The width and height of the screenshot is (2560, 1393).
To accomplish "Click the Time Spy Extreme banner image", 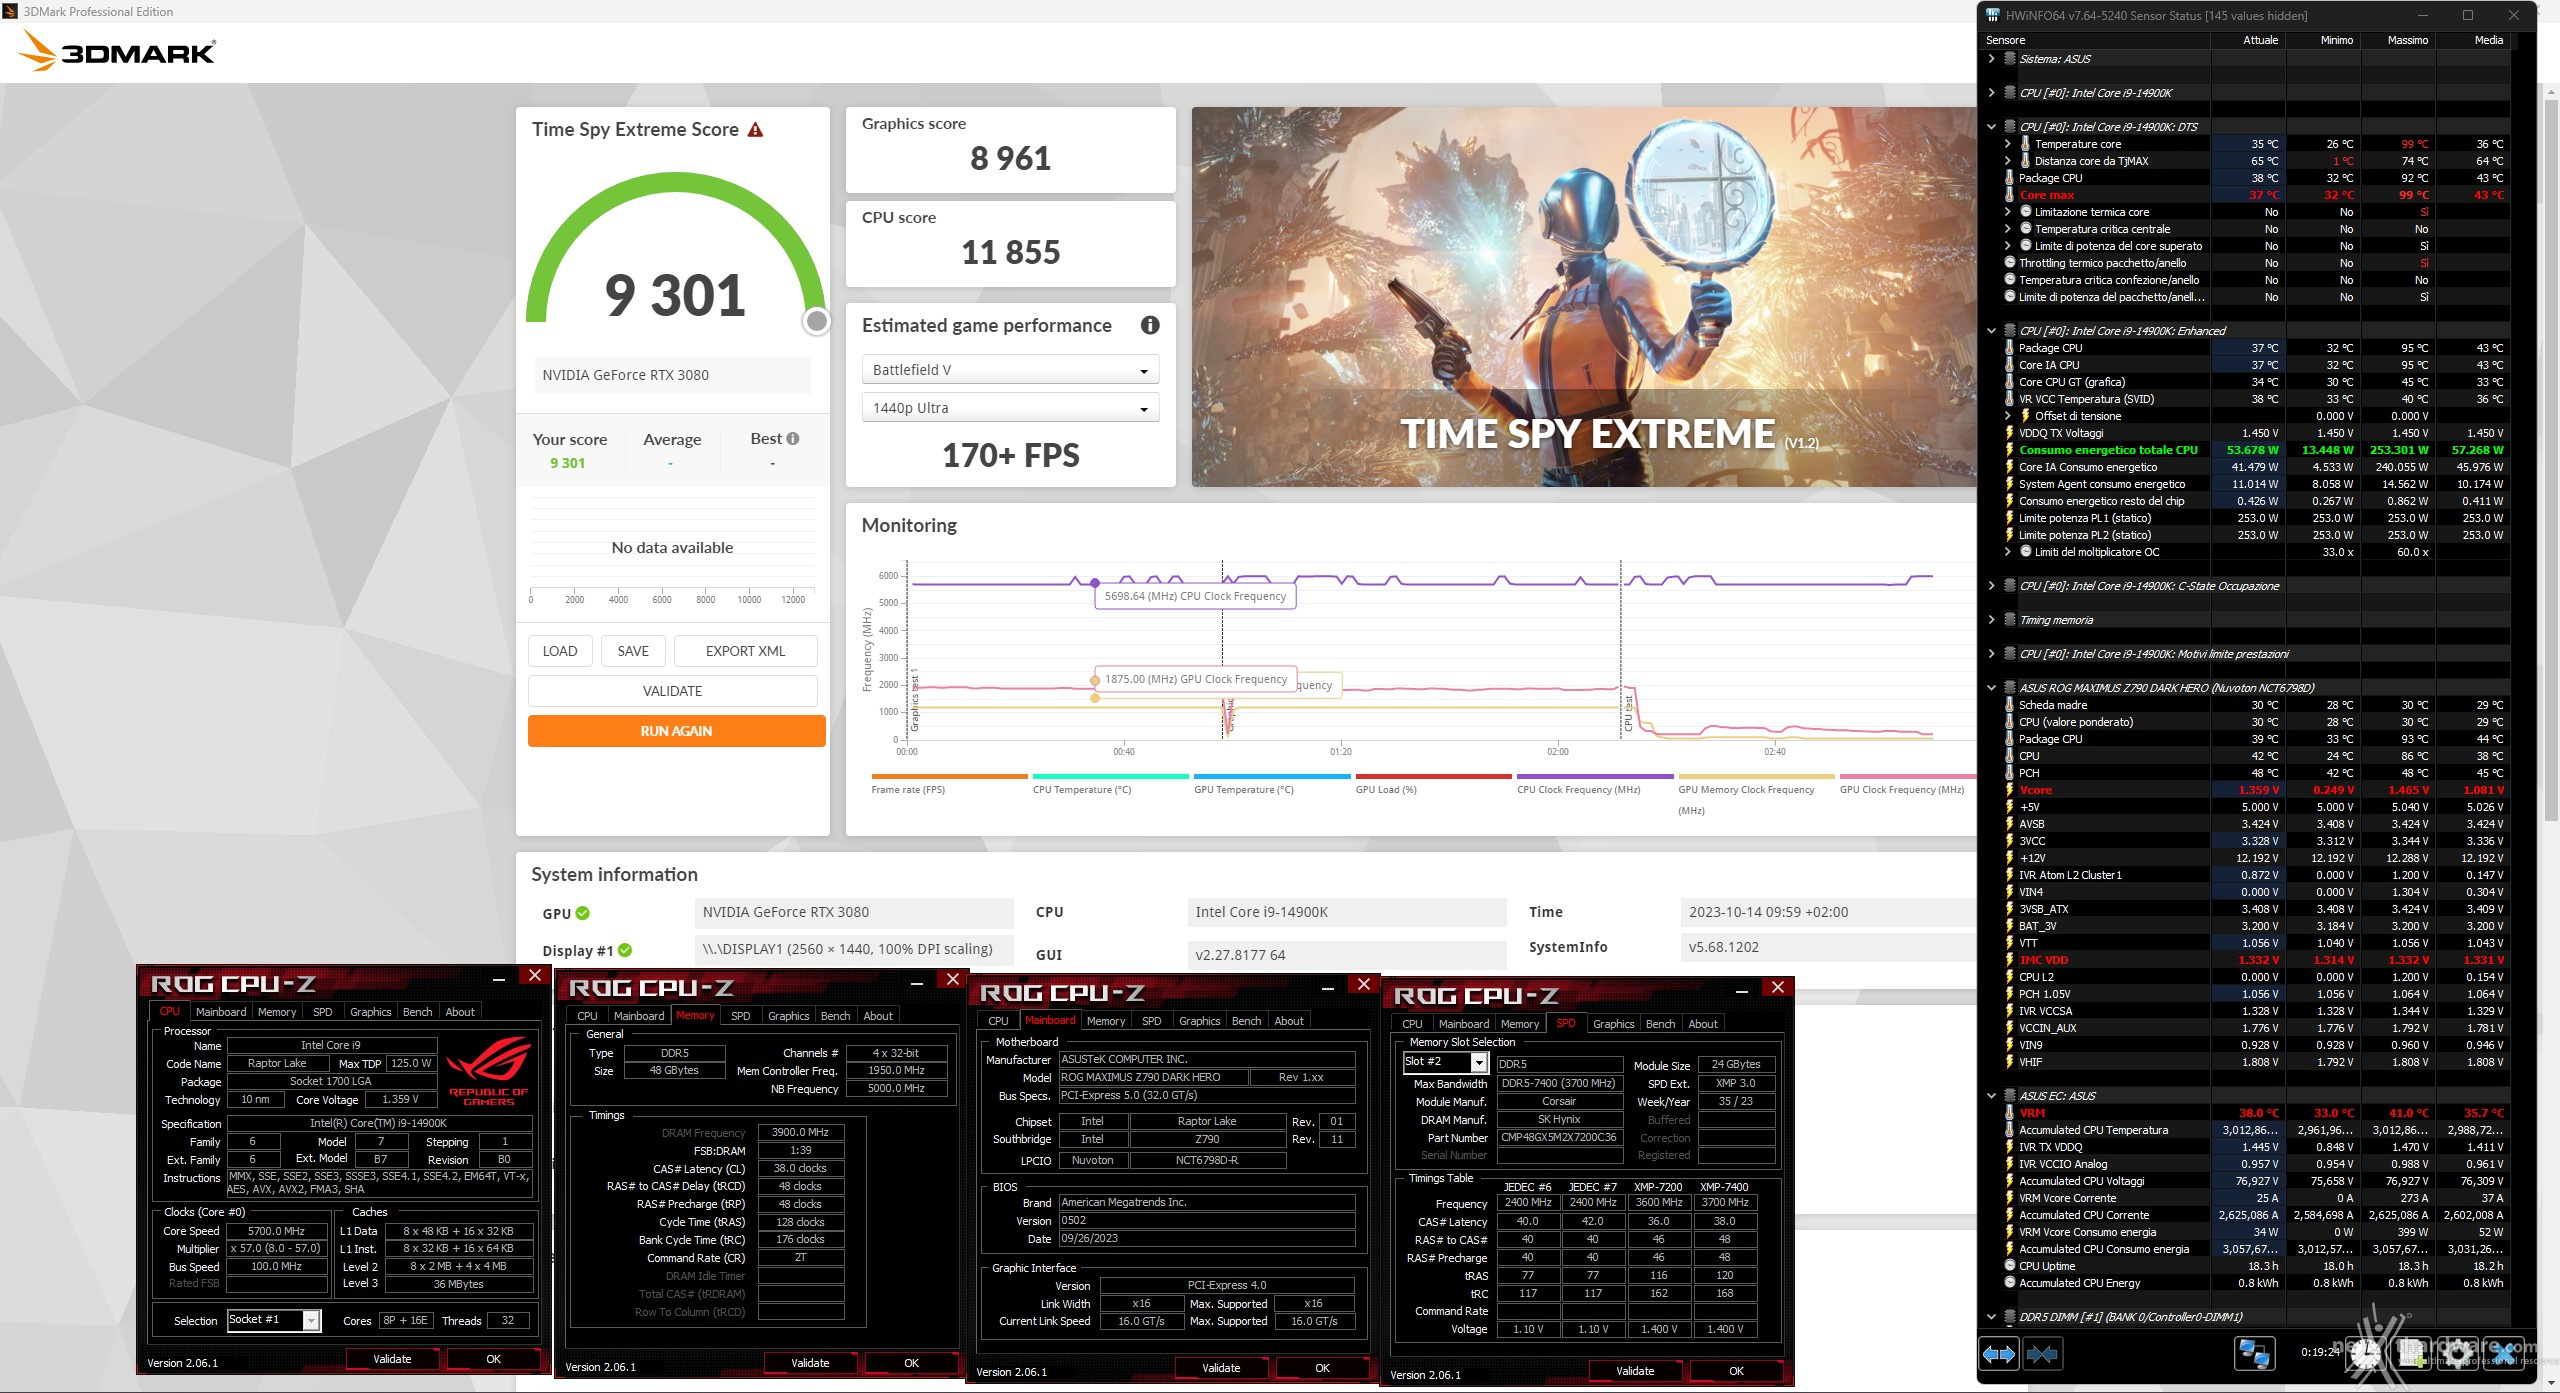I will 1583,297.
